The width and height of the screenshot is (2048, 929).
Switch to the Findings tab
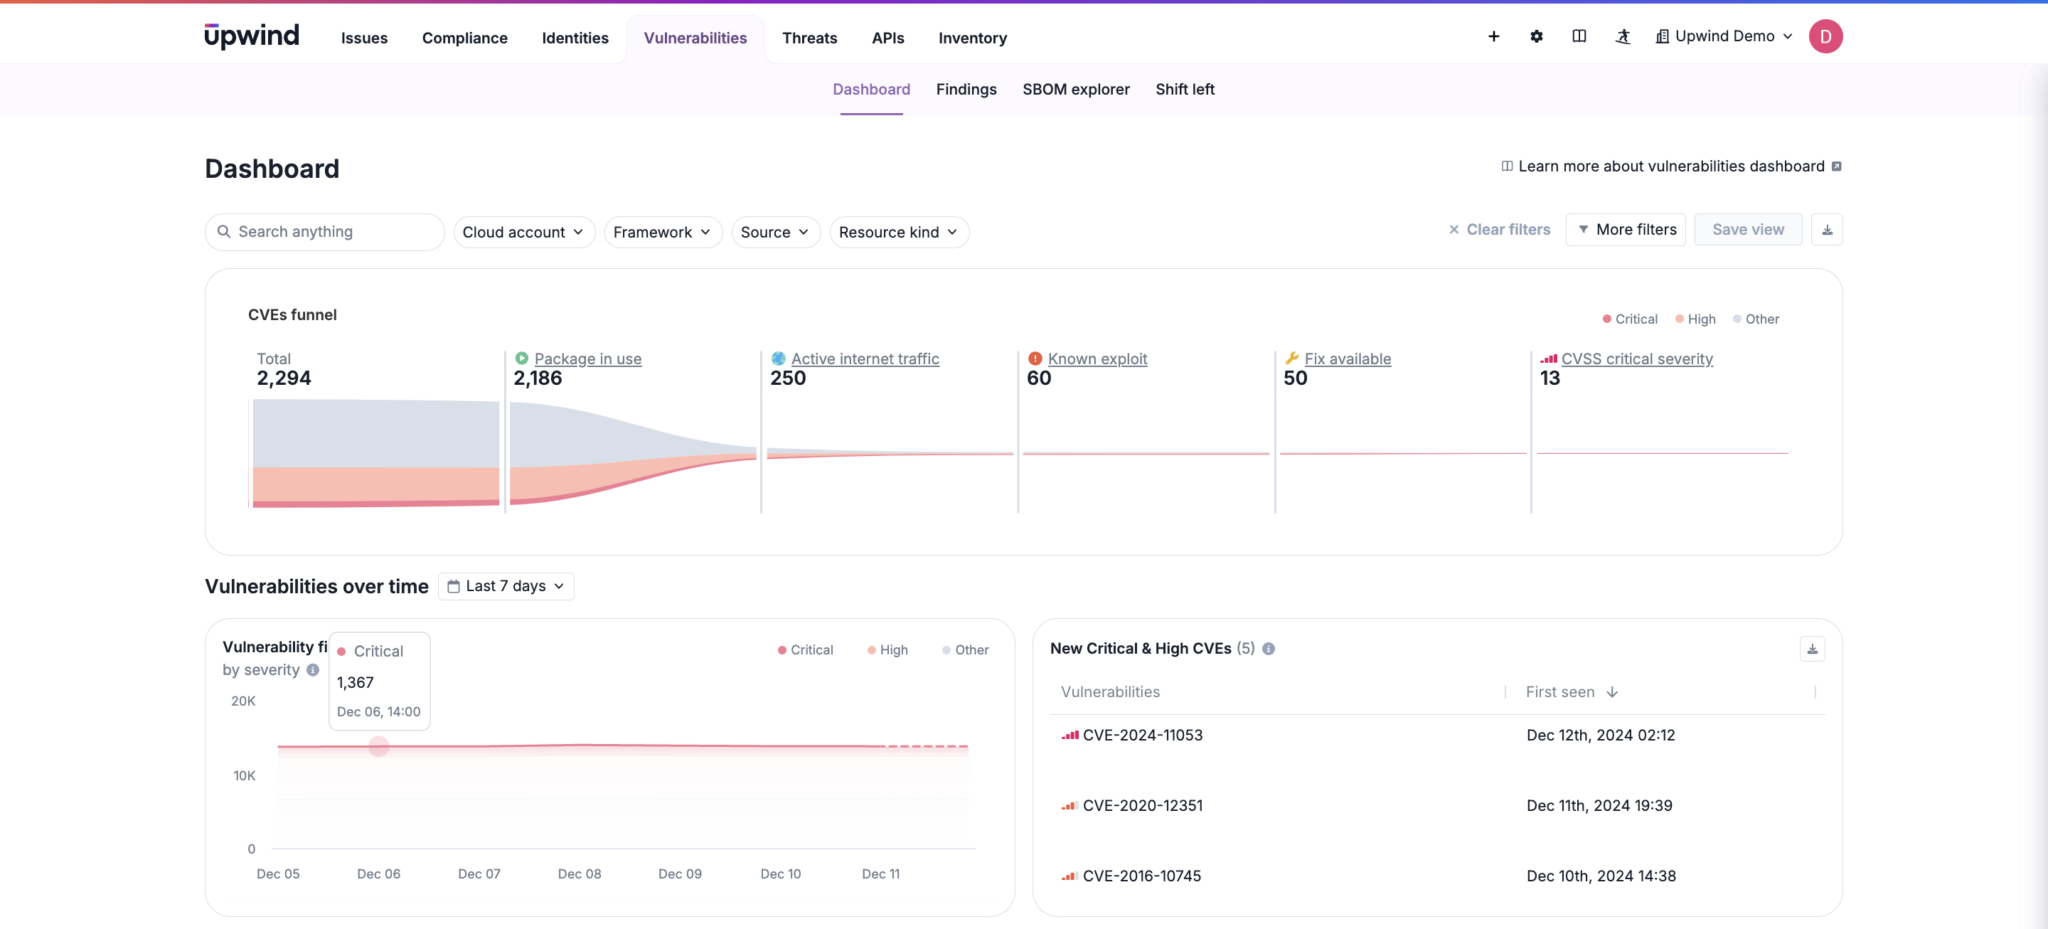[x=966, y=89]
